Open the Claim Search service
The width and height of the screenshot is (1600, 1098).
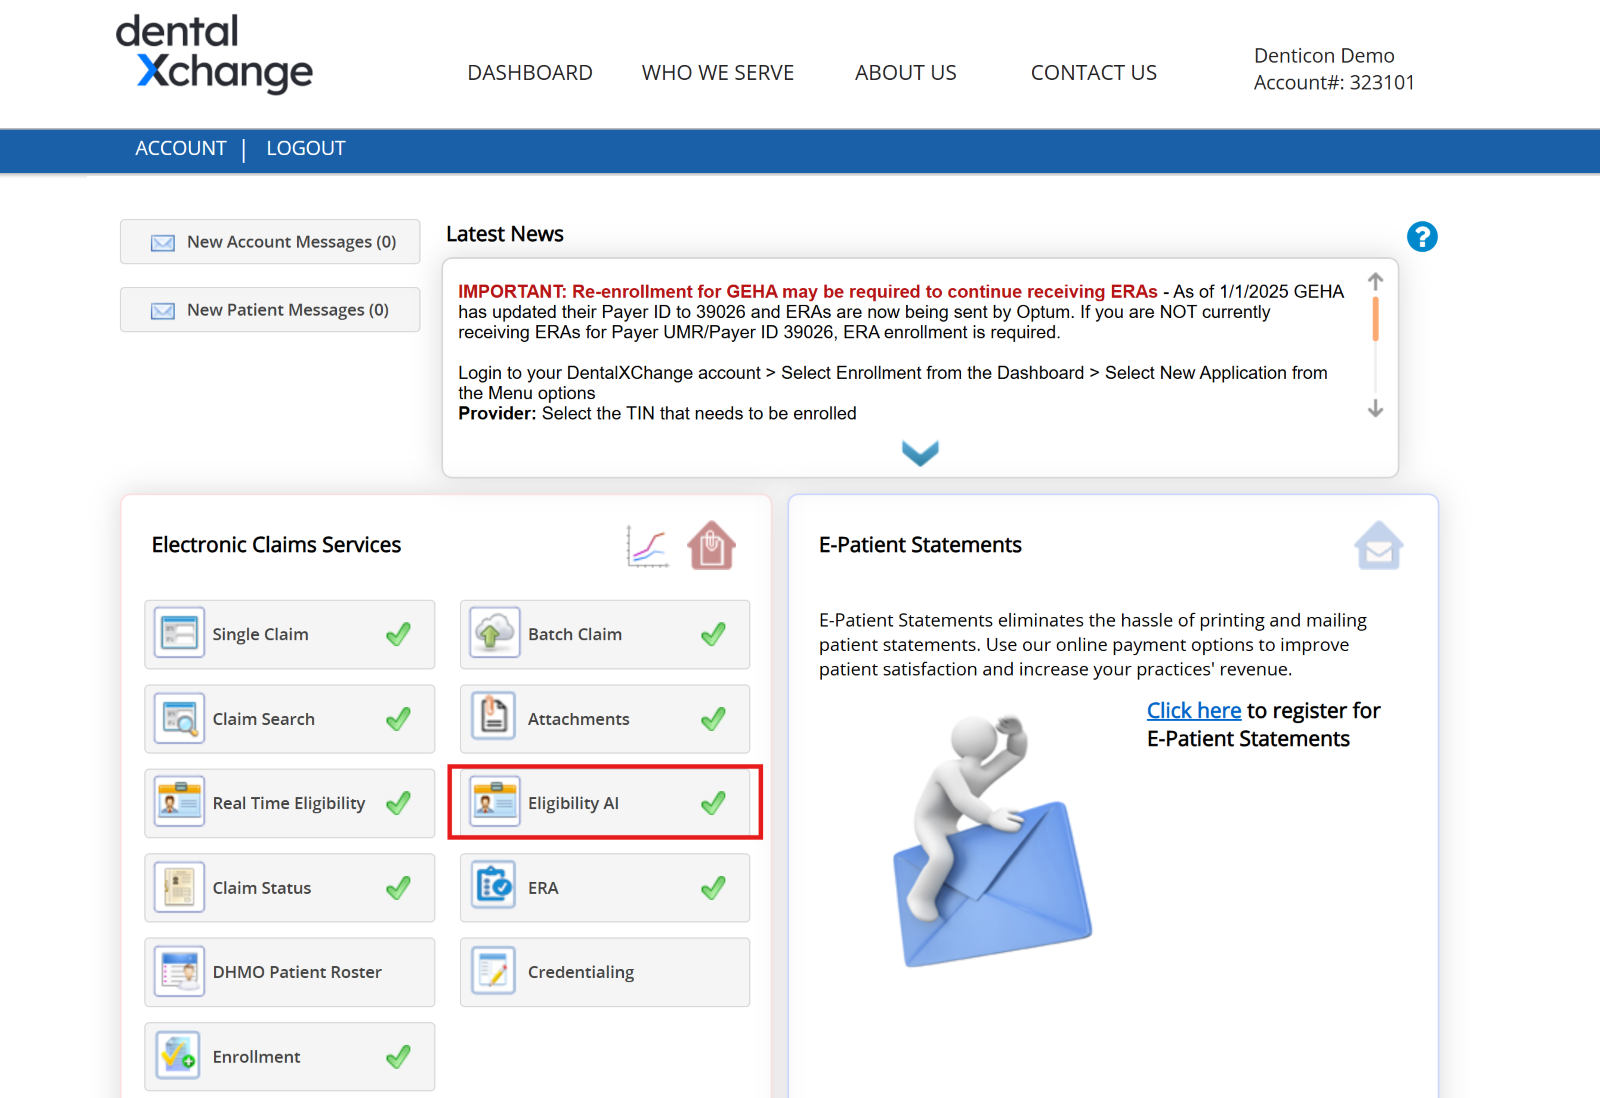(290, 719)
